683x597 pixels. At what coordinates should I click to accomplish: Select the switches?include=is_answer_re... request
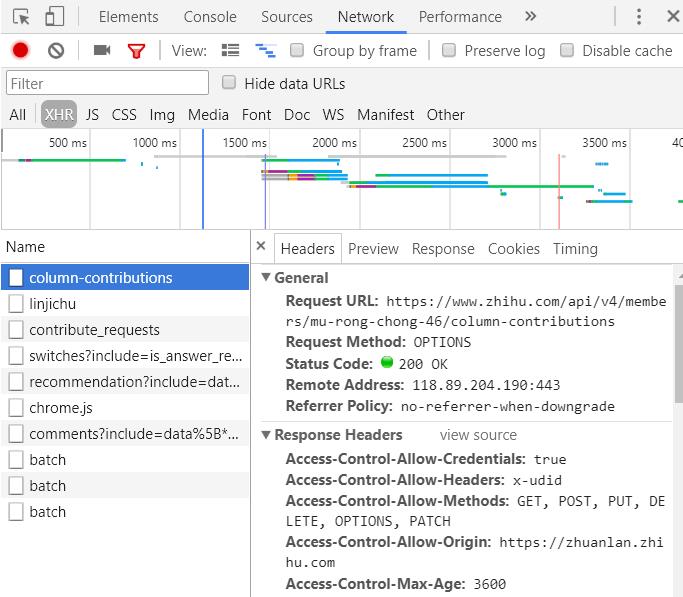click(125, 356)
